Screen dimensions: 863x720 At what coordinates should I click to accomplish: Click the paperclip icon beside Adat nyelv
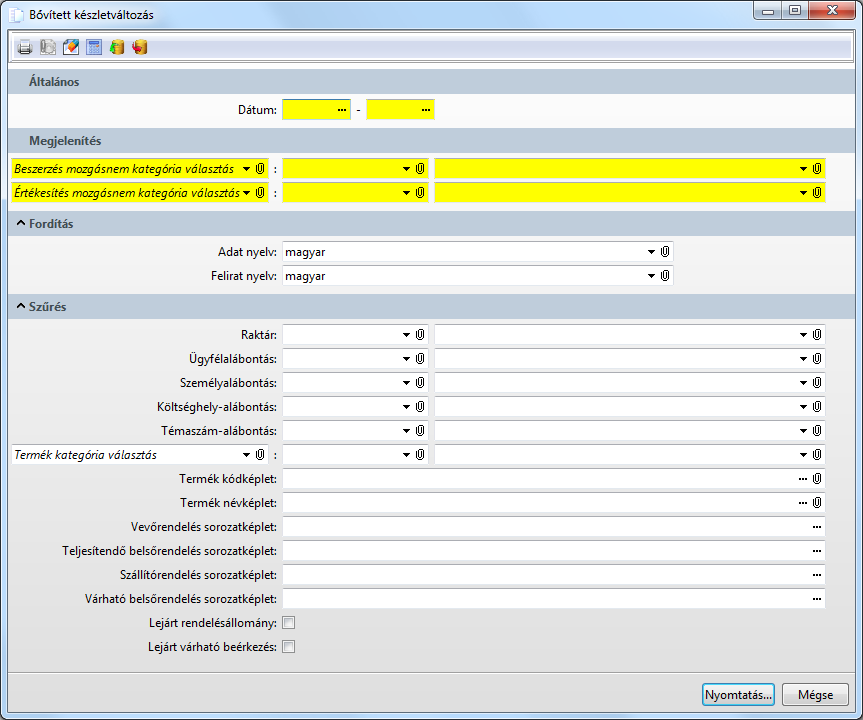(665, 252)
